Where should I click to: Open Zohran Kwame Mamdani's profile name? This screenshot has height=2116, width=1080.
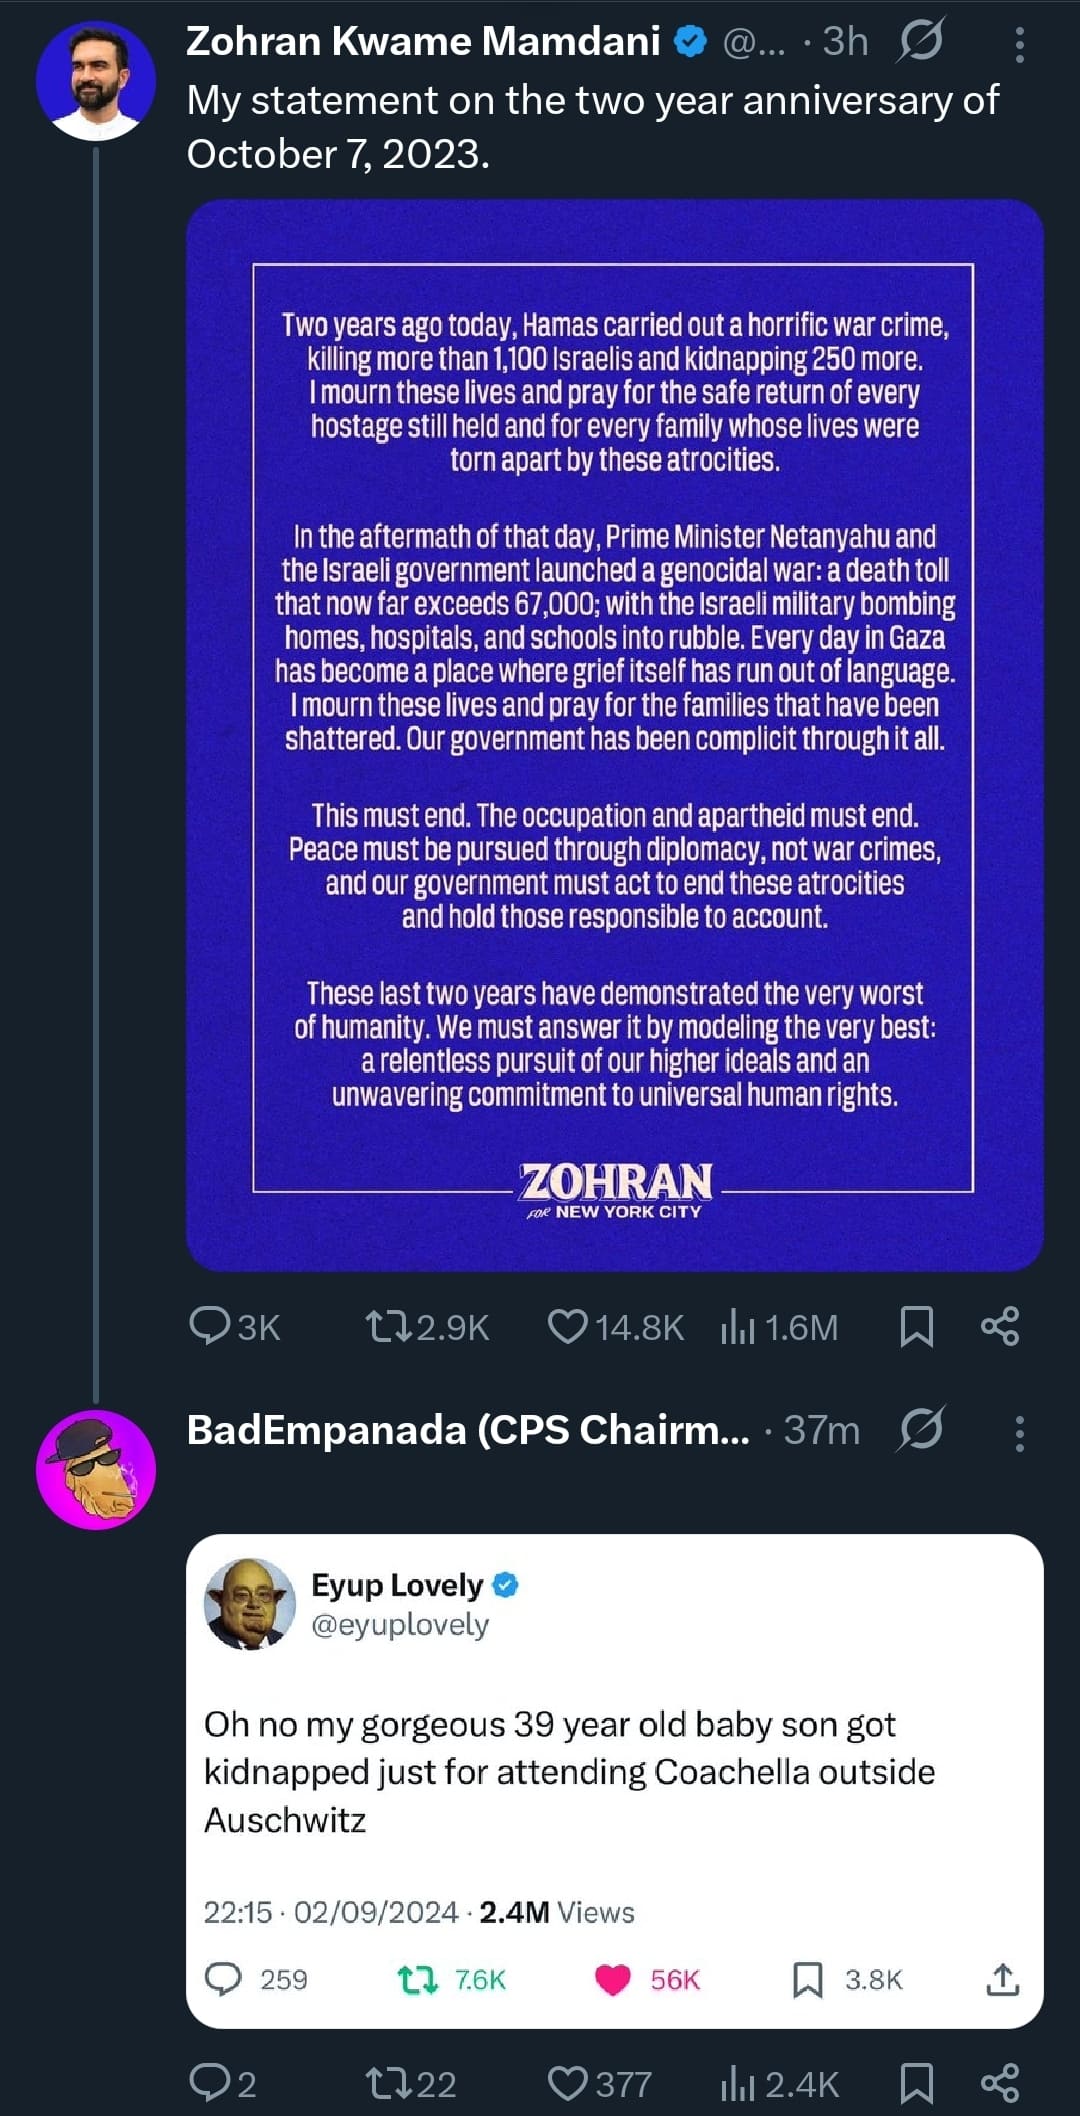coord(423,42)
